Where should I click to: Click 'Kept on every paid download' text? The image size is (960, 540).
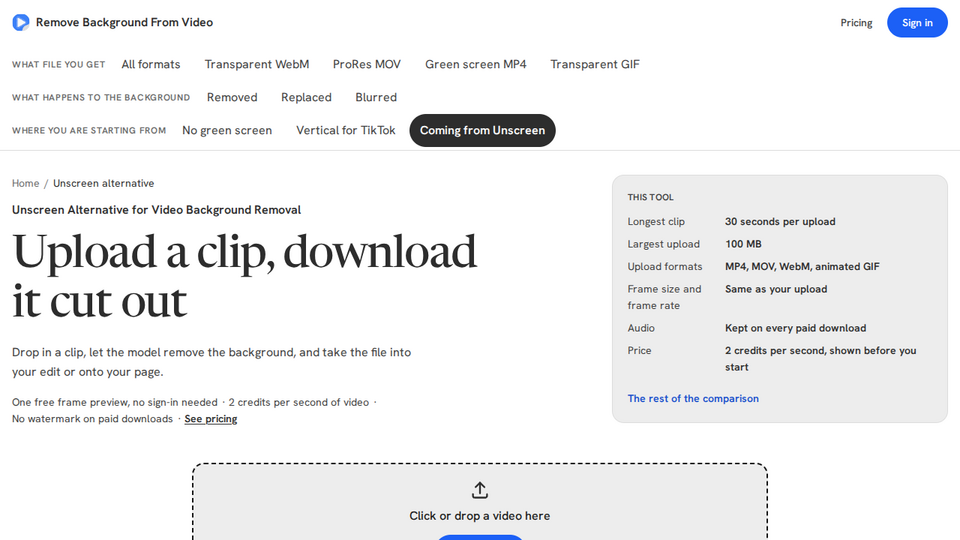click(x=795, y=328)
